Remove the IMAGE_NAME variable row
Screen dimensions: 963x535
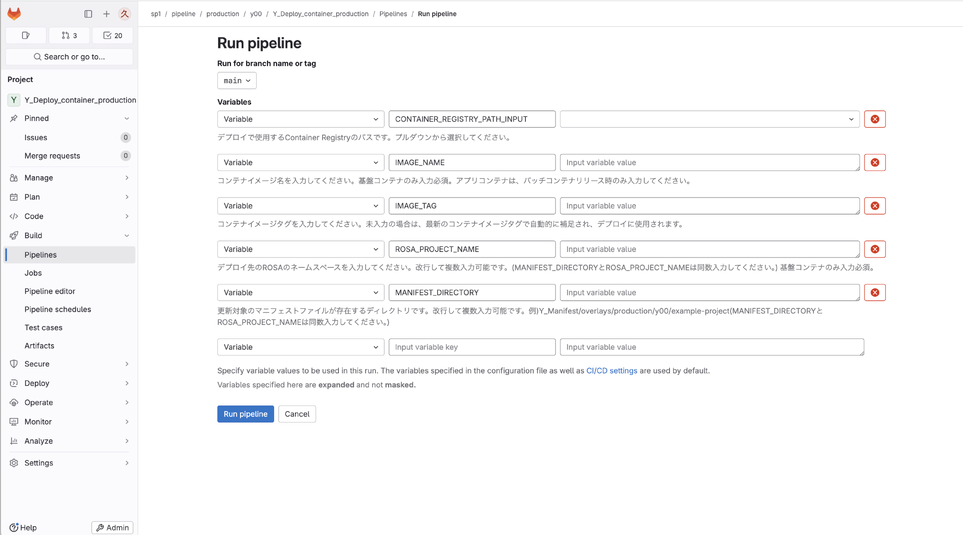tap(875, 163)
